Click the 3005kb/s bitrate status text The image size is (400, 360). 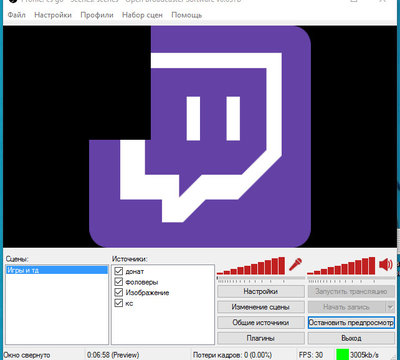364,355
